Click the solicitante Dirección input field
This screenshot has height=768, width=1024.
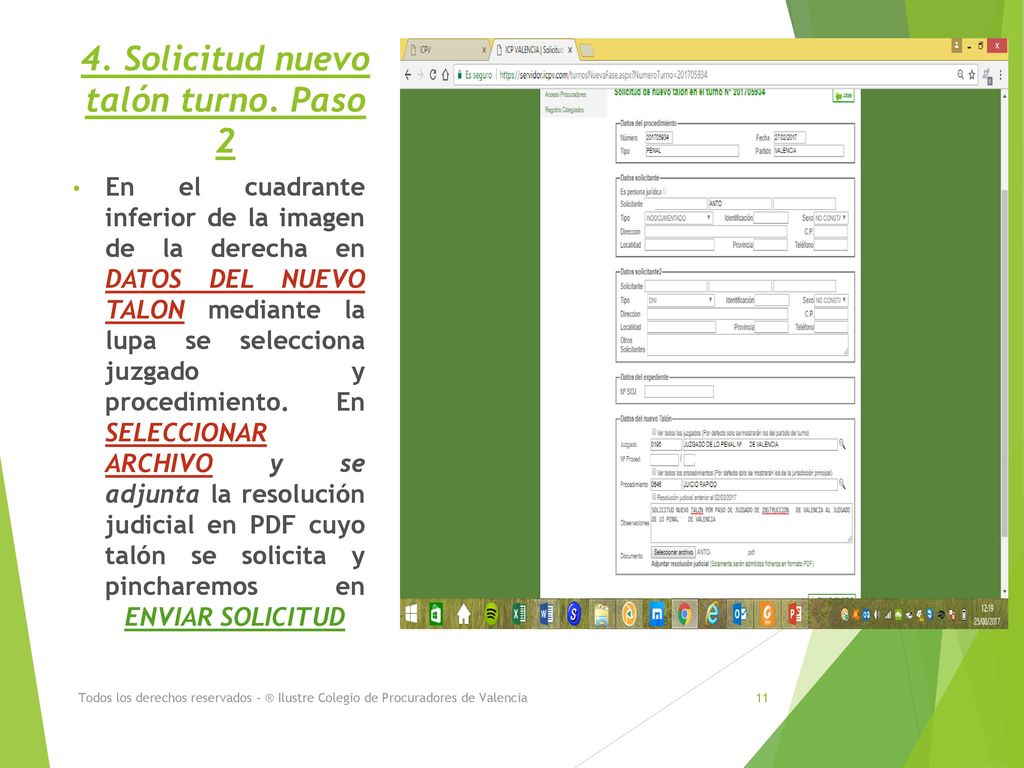(x=716, y=232)
